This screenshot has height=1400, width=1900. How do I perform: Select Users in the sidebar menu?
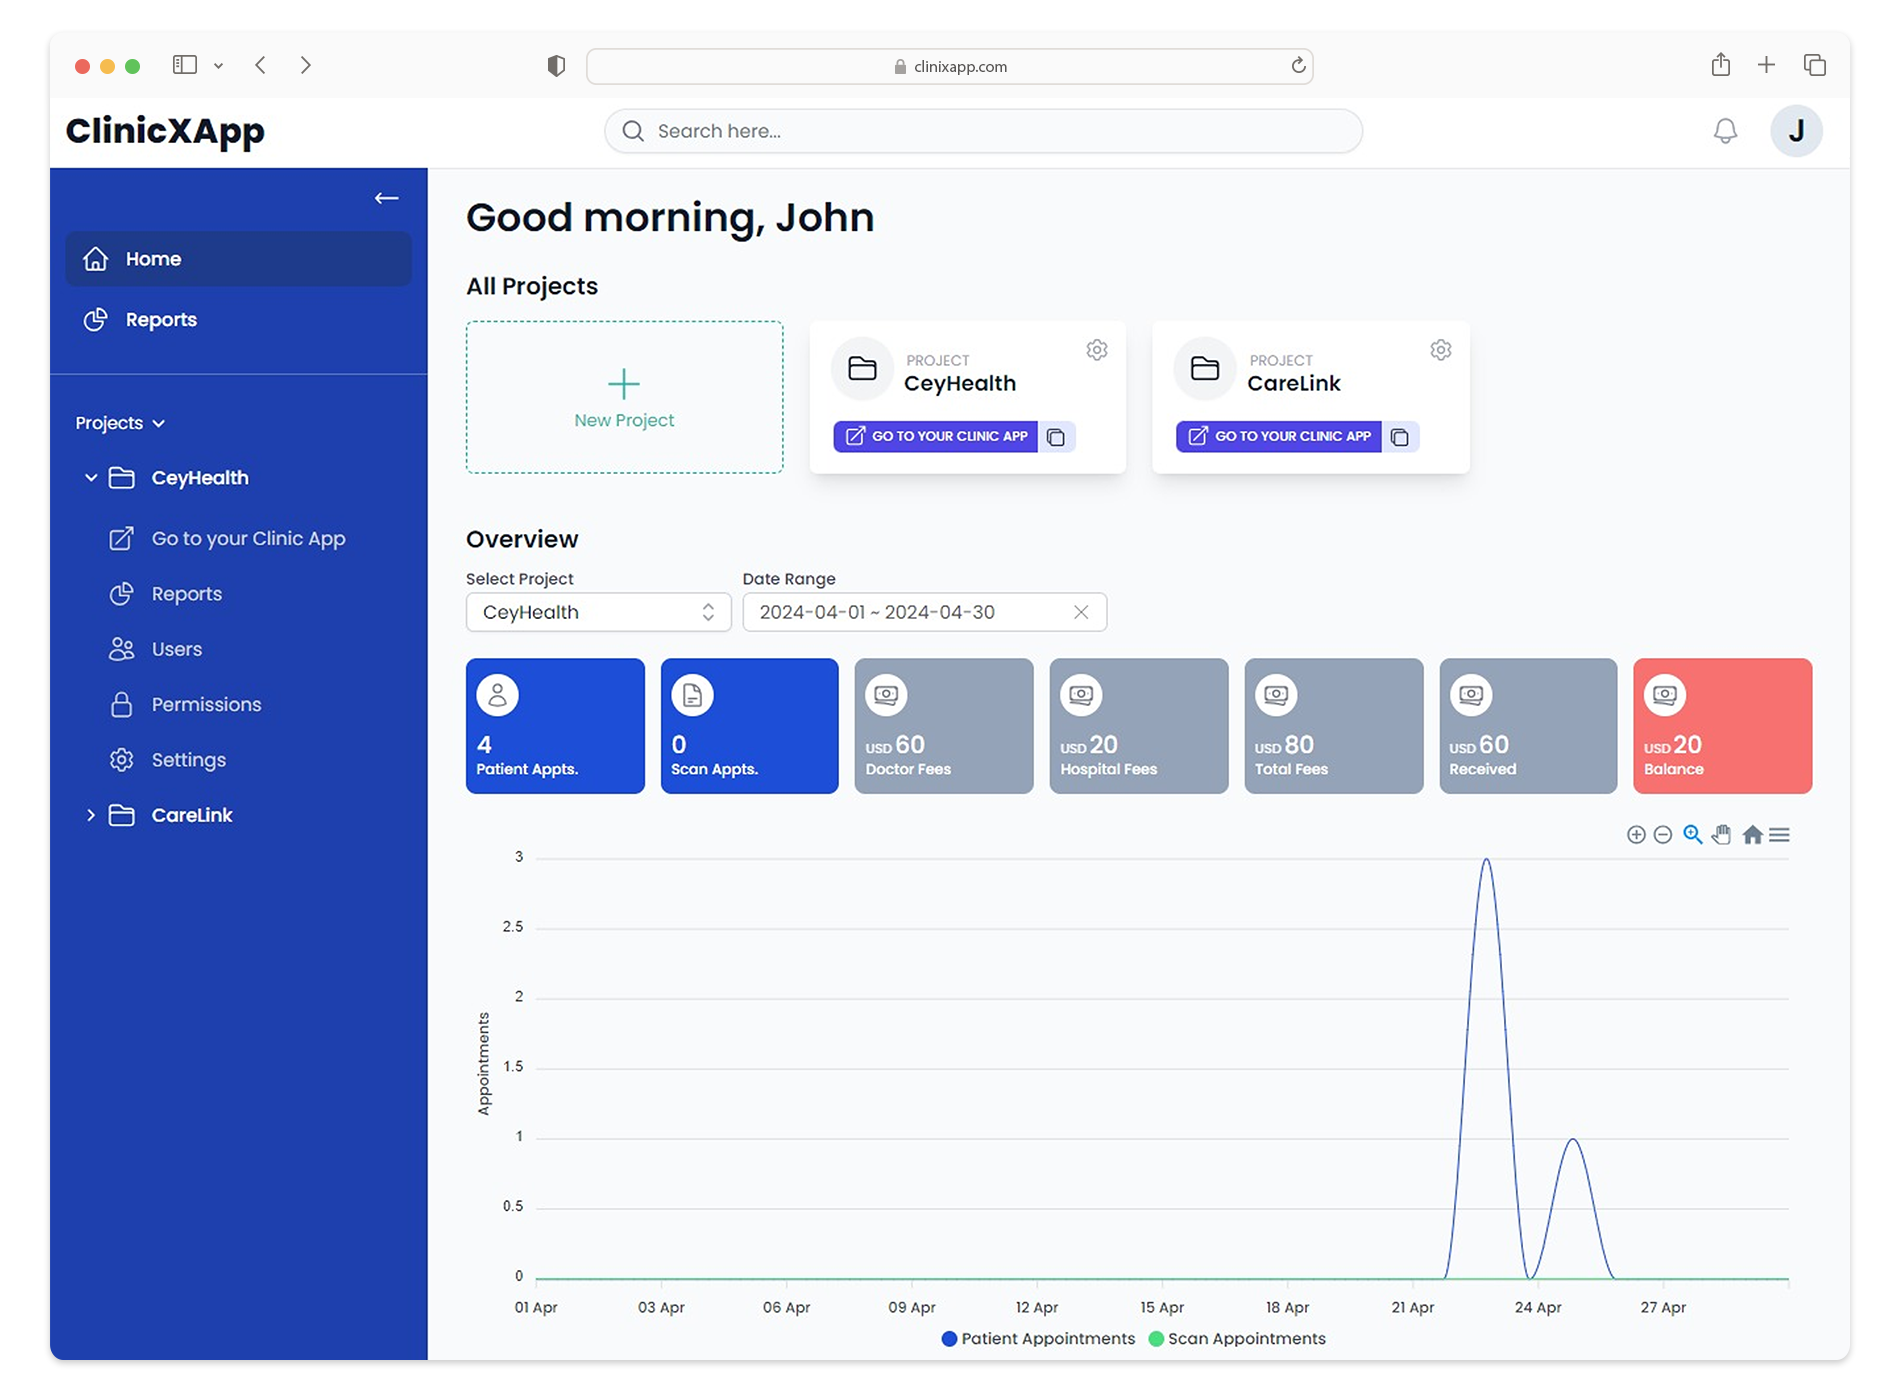[x=176, y=649]
